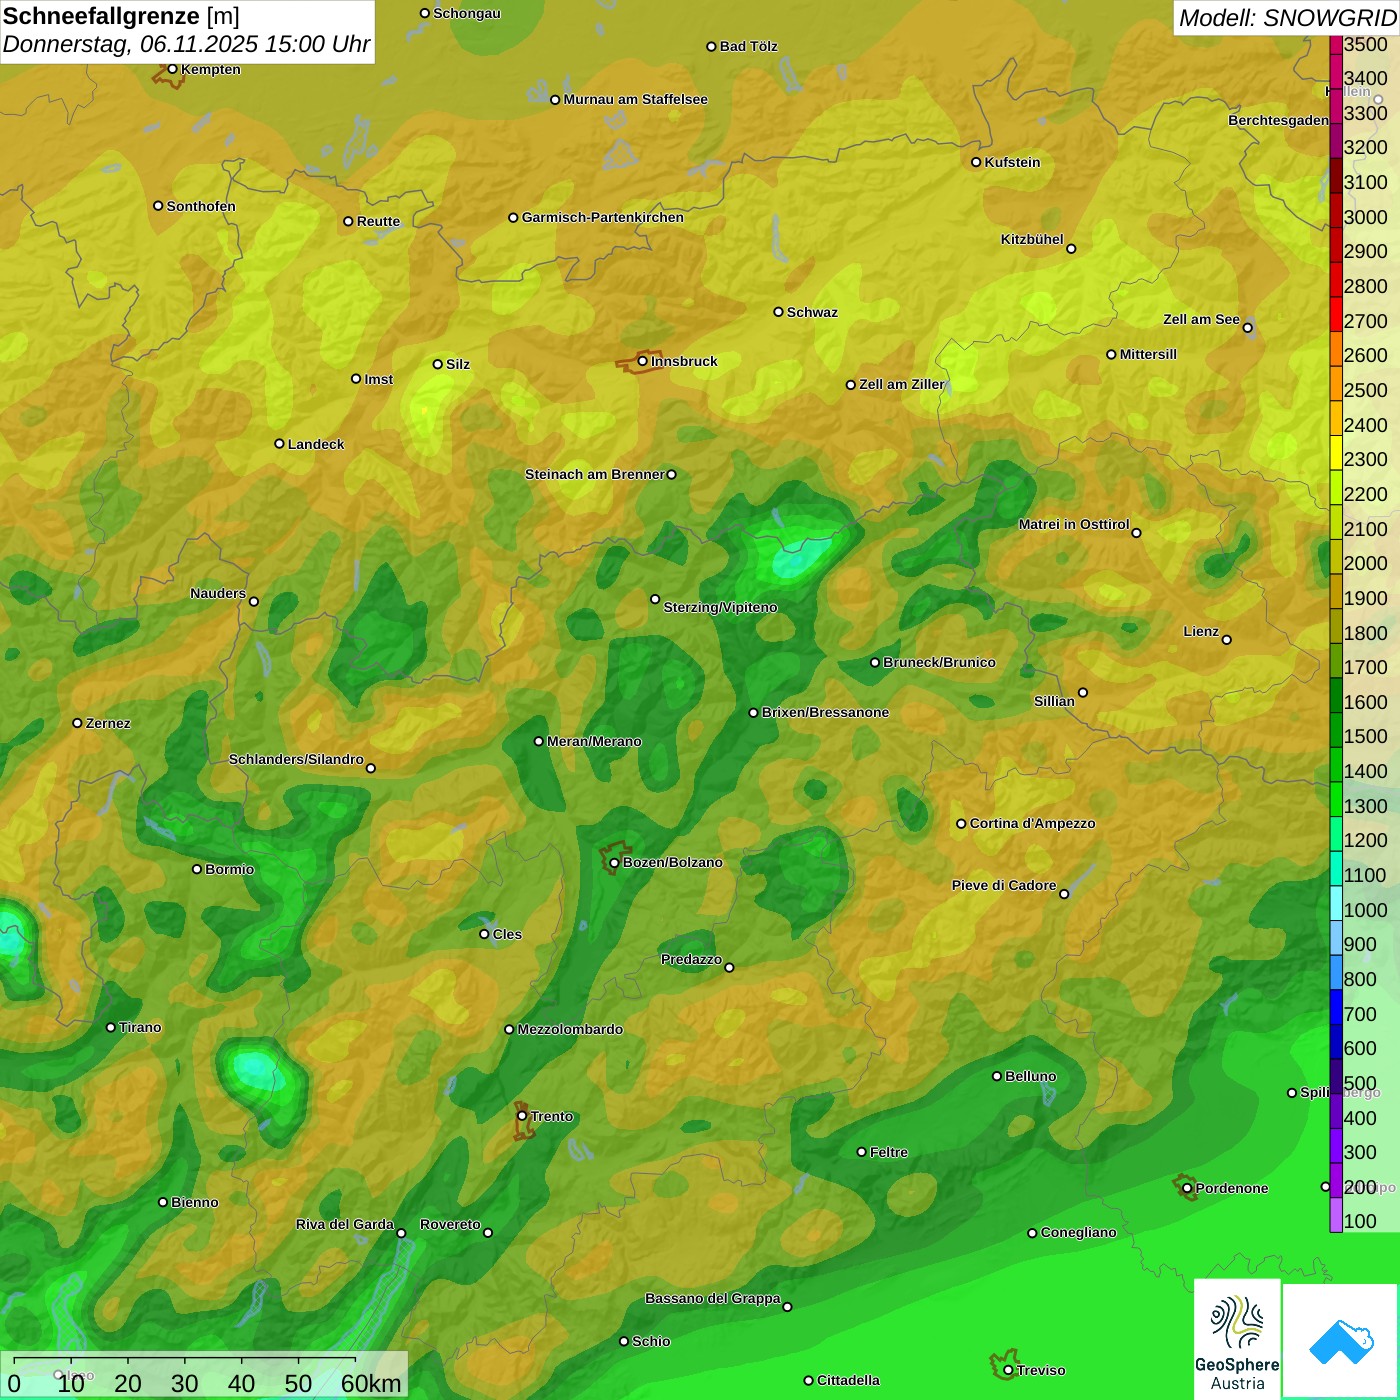This screenshot has width=1400, height=1400.
Task: Click the Sterzing/Vipiteno label
Action: 721,607
